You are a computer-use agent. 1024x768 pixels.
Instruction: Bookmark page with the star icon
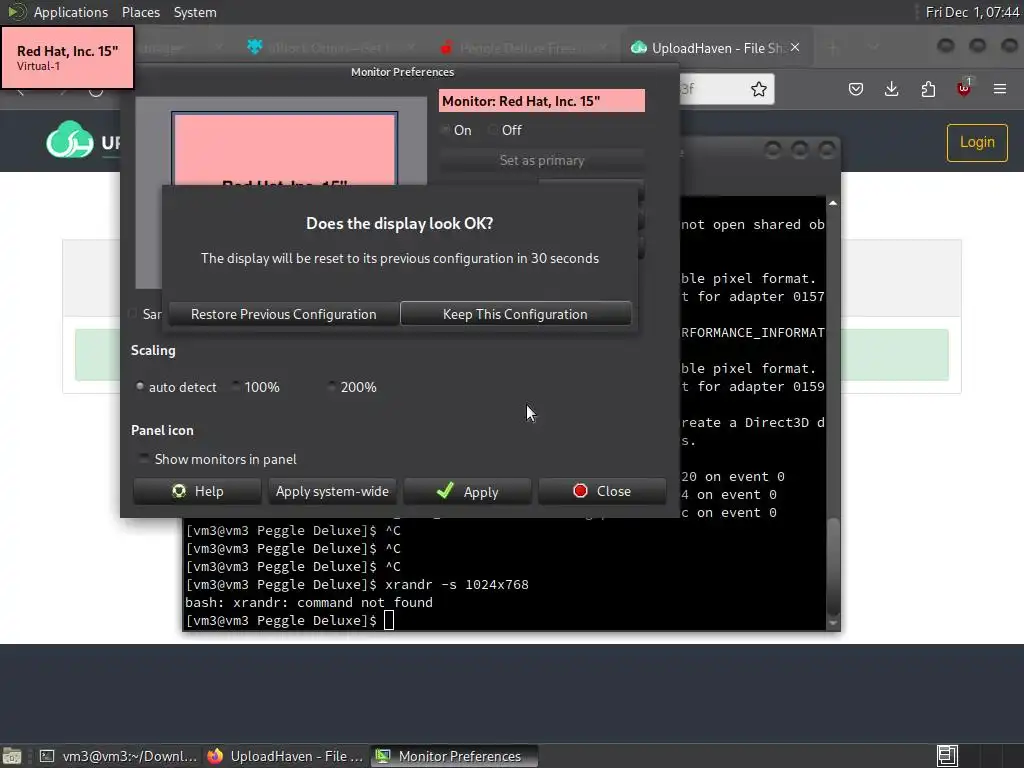[x=758, y=89]
